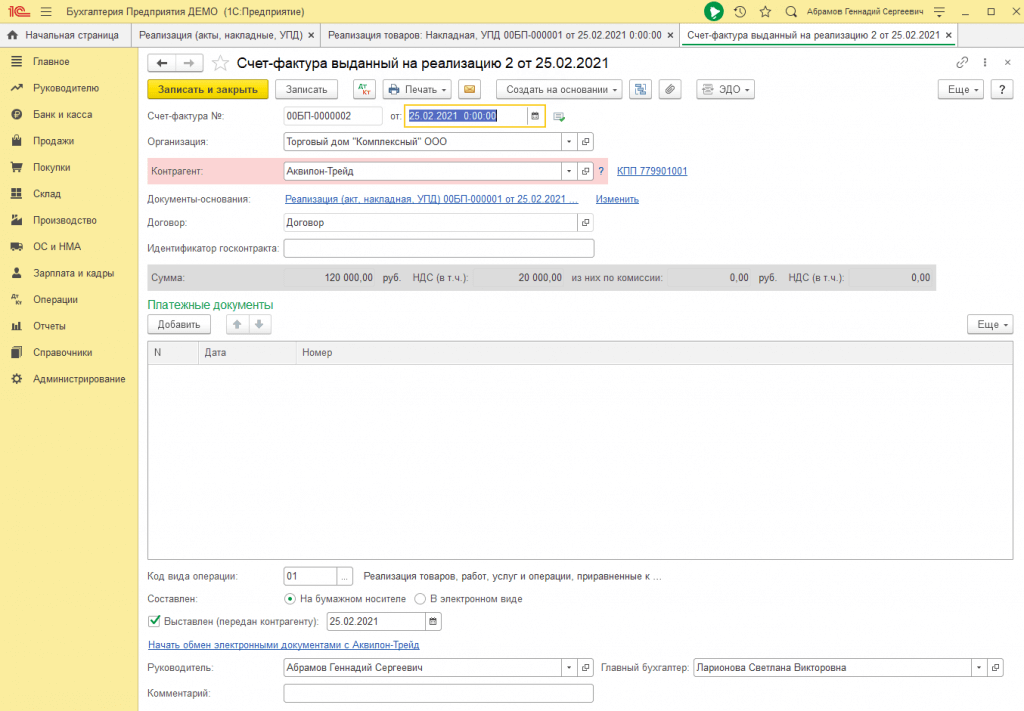Open attached files paperclip icon
Image resolution: width=1024 pixels, height=711 pixels.
[x=670, y=89]
